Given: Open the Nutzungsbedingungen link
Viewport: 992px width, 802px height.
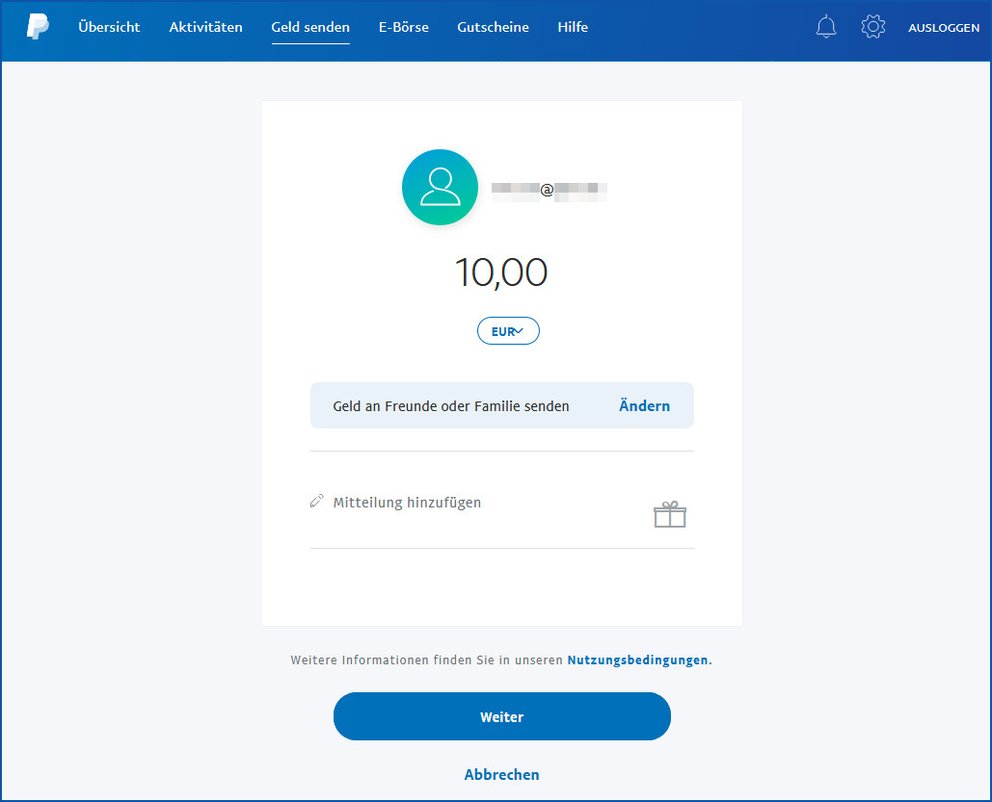Looking at the screenshot, I should (x=638, y=660).
